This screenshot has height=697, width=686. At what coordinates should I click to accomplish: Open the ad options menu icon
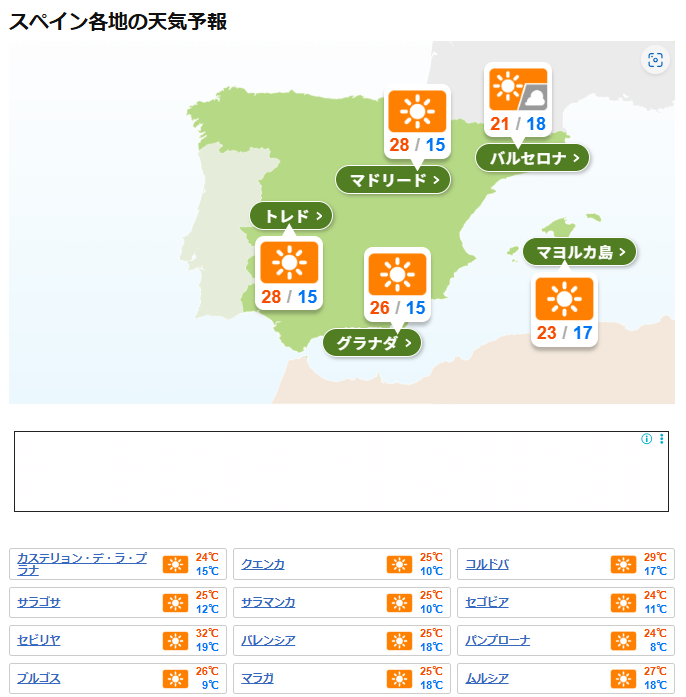[x=661, y=439]
